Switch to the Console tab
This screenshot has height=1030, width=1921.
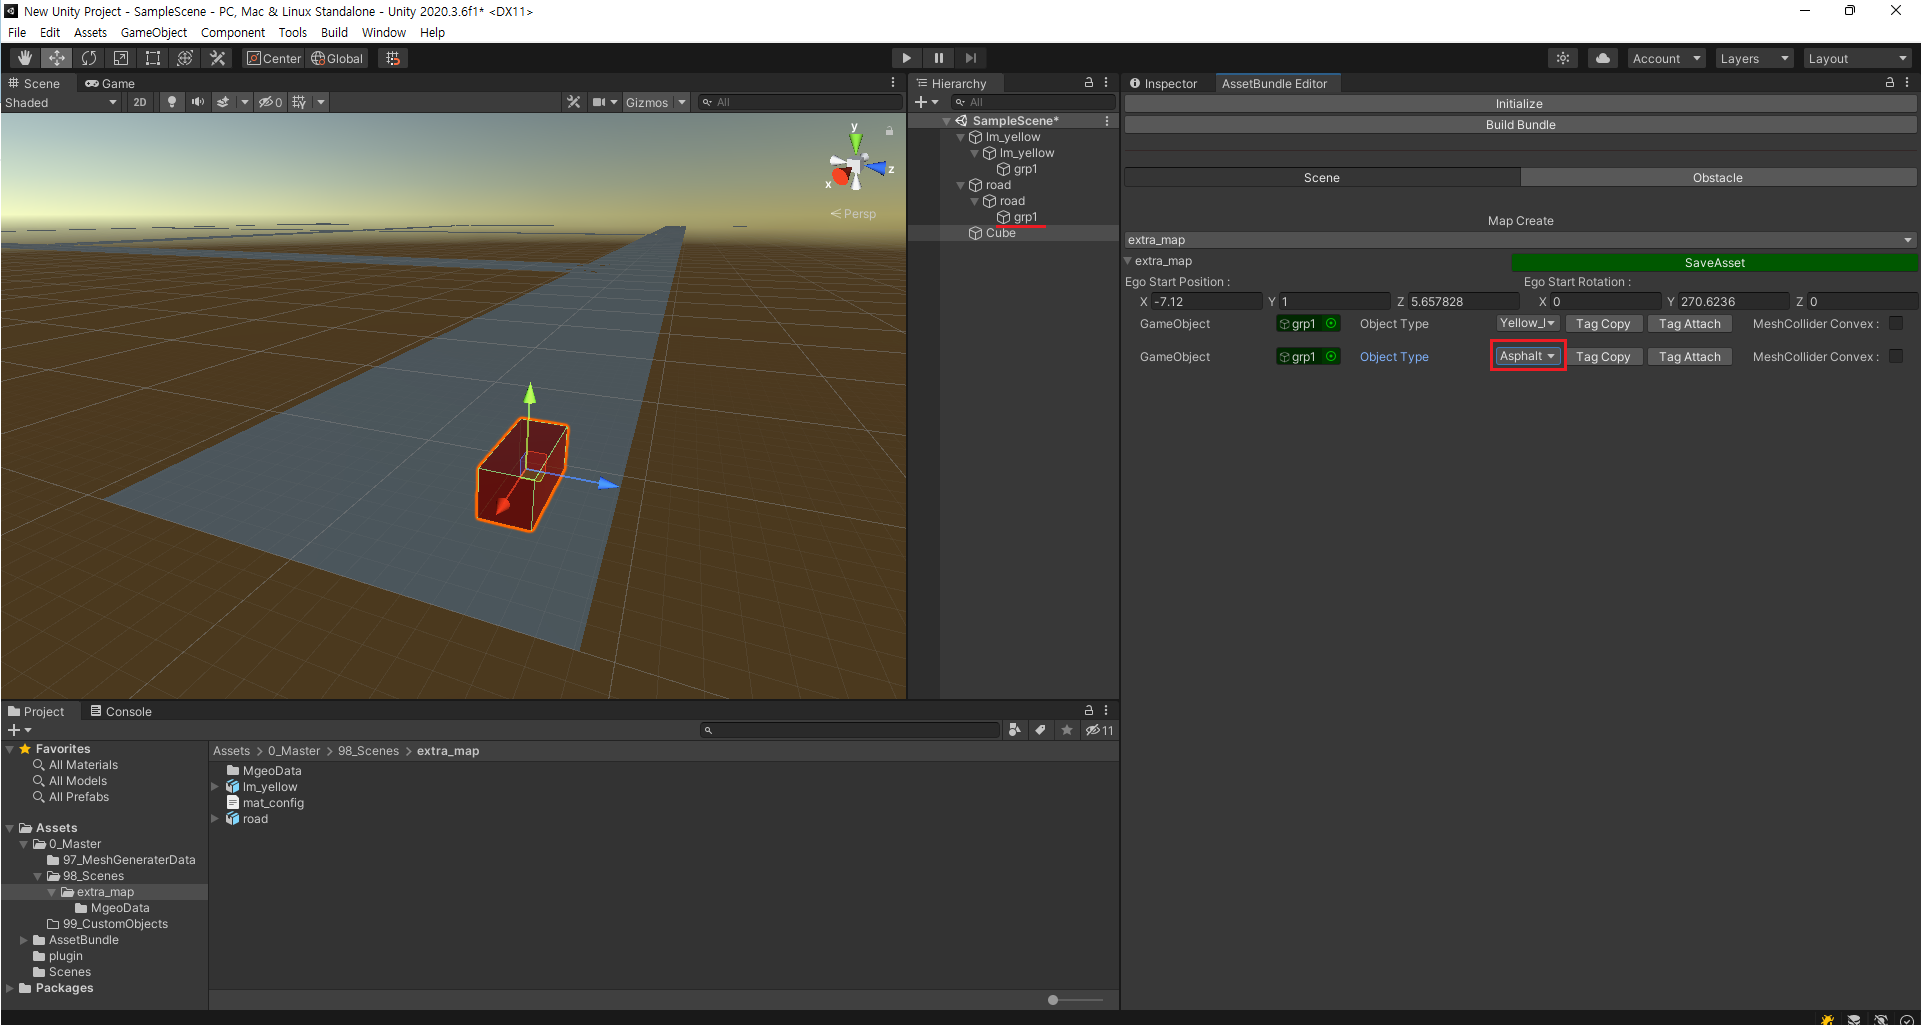click(121, 711)
